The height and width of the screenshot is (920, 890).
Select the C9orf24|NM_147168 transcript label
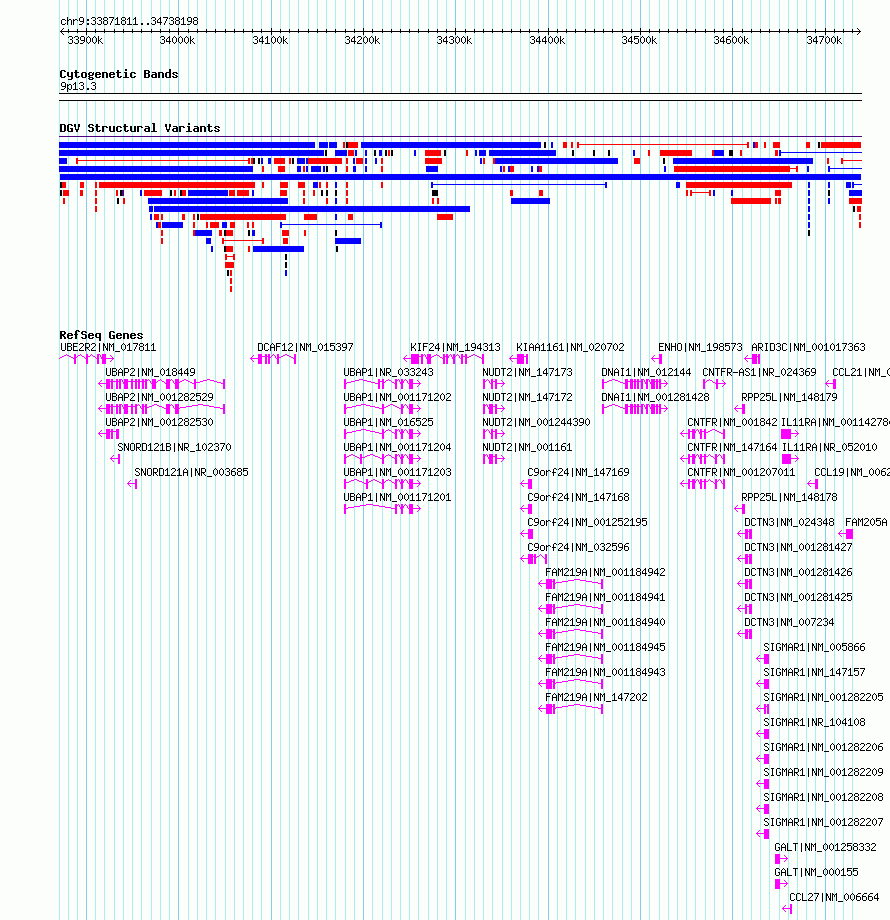(x=578, y=498)
